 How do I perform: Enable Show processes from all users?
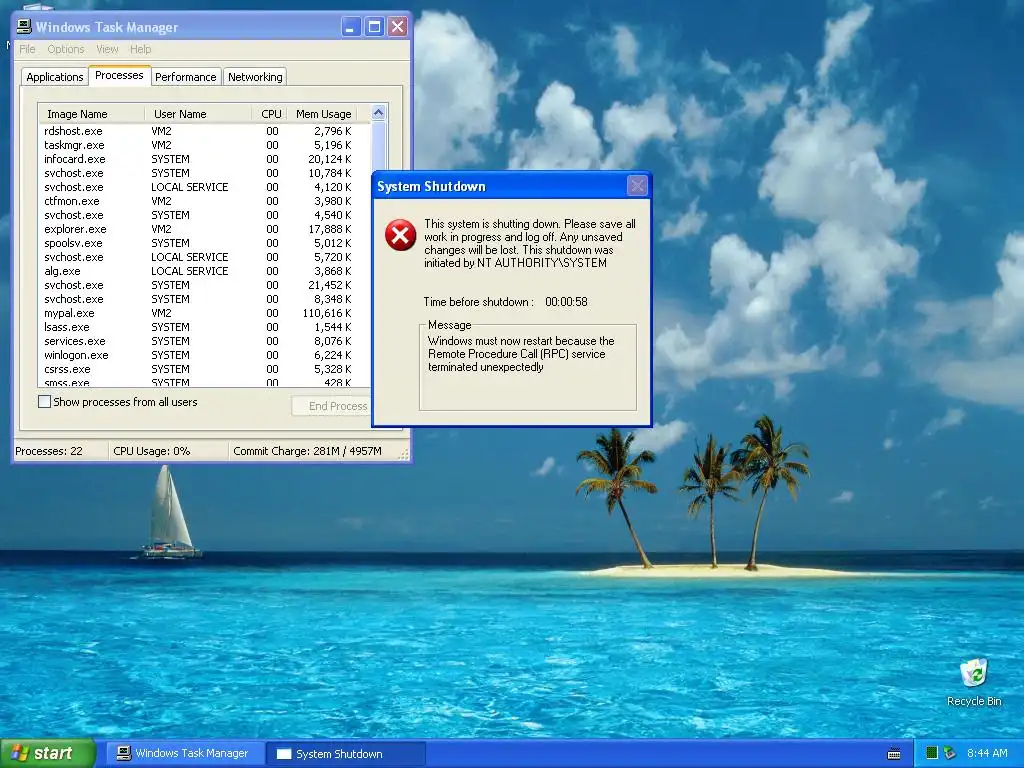44,402
